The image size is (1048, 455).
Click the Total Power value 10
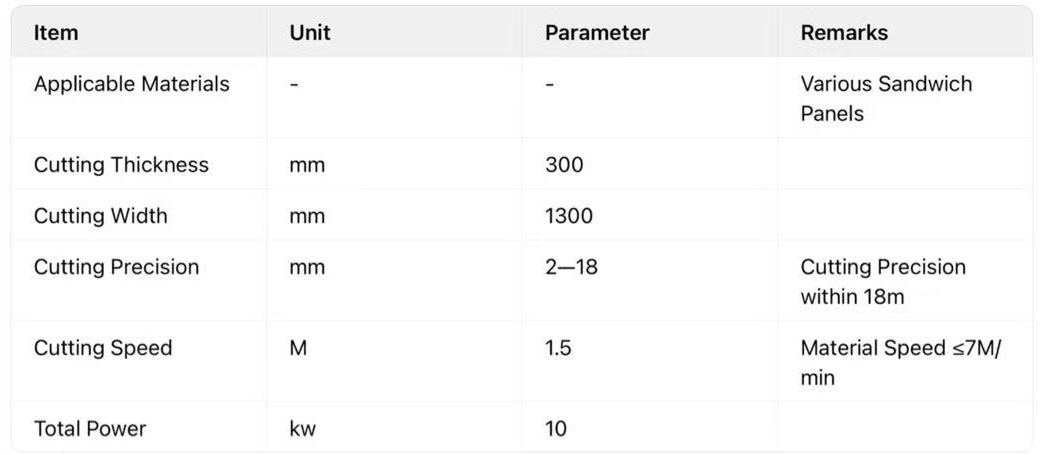556,429
